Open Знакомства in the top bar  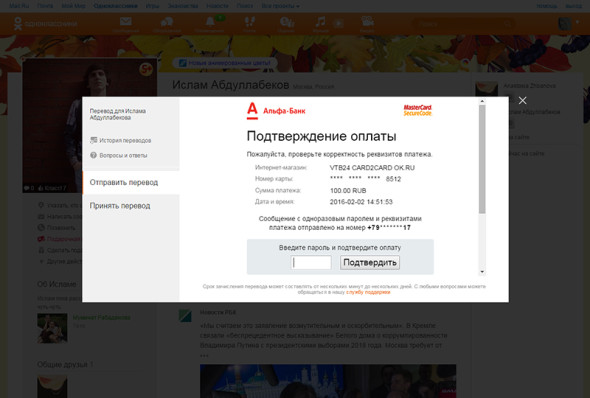(183, 6)
